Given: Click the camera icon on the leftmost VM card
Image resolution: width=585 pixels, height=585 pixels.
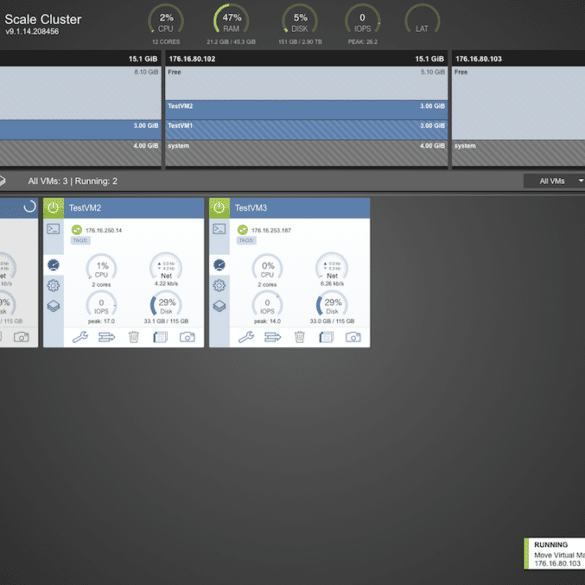Looking at the screenshot, I should pyautogui.click(x=21, y=337).
